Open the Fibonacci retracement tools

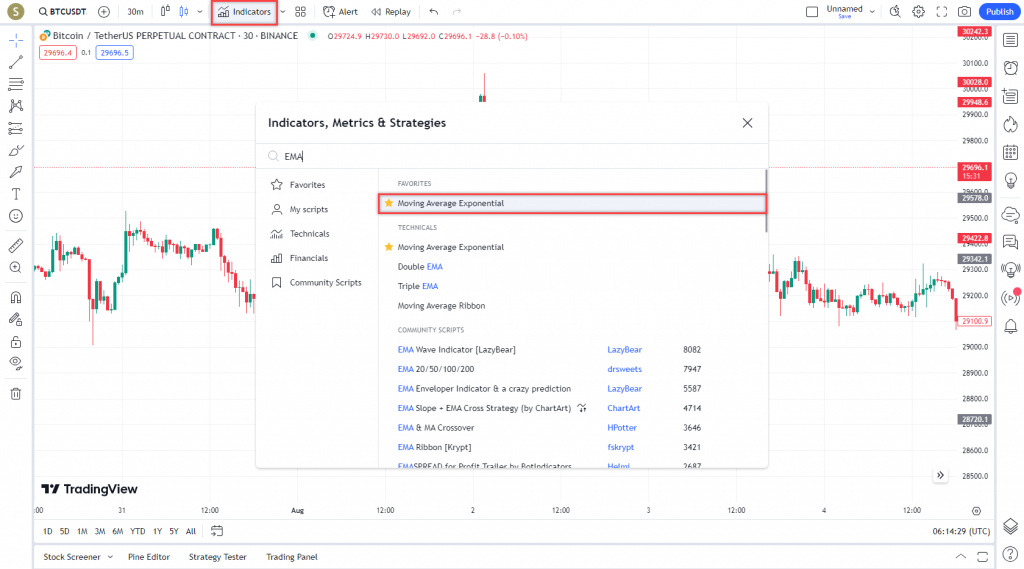click(x=16, y=84)
